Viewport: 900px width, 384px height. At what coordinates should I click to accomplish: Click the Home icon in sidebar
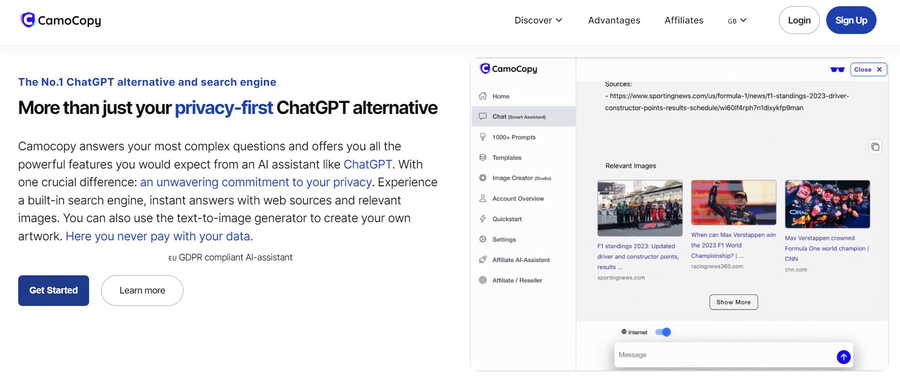[x=483, y=96]
